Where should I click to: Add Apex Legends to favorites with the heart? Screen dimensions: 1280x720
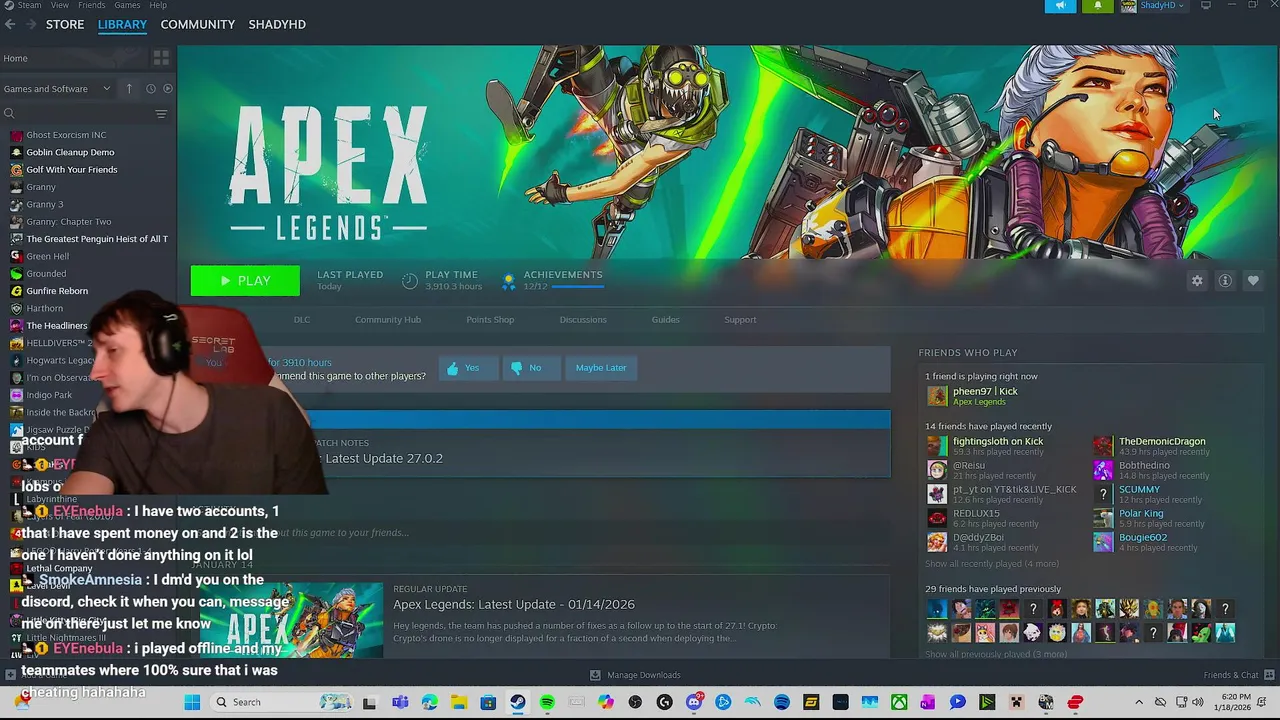pyautogui.click(x=1253, y=281)
